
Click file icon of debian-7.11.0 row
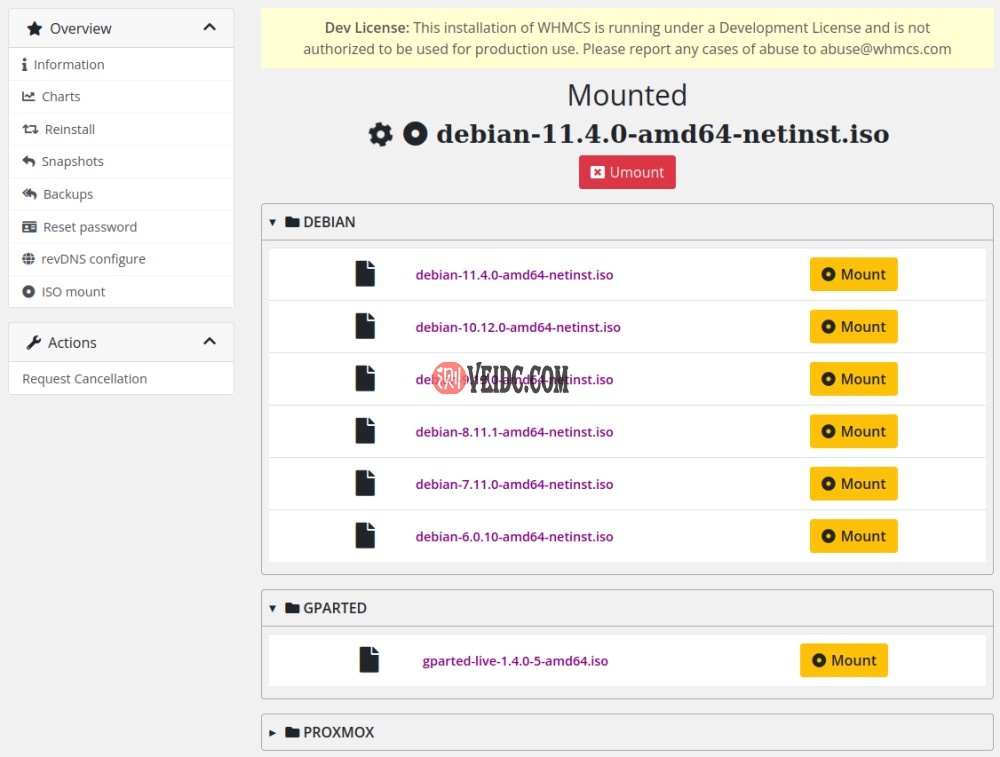(x=365, y=483)
